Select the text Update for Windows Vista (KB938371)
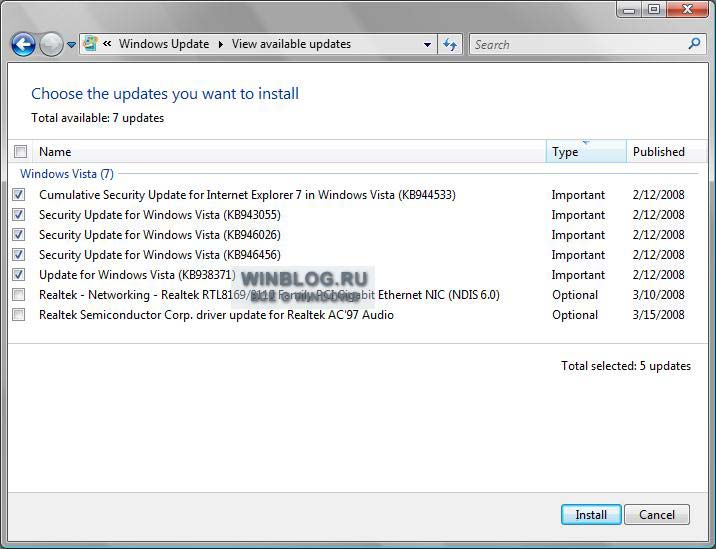Image resolution: width=716 pixels, height=549 pixels. pos(137,275)
